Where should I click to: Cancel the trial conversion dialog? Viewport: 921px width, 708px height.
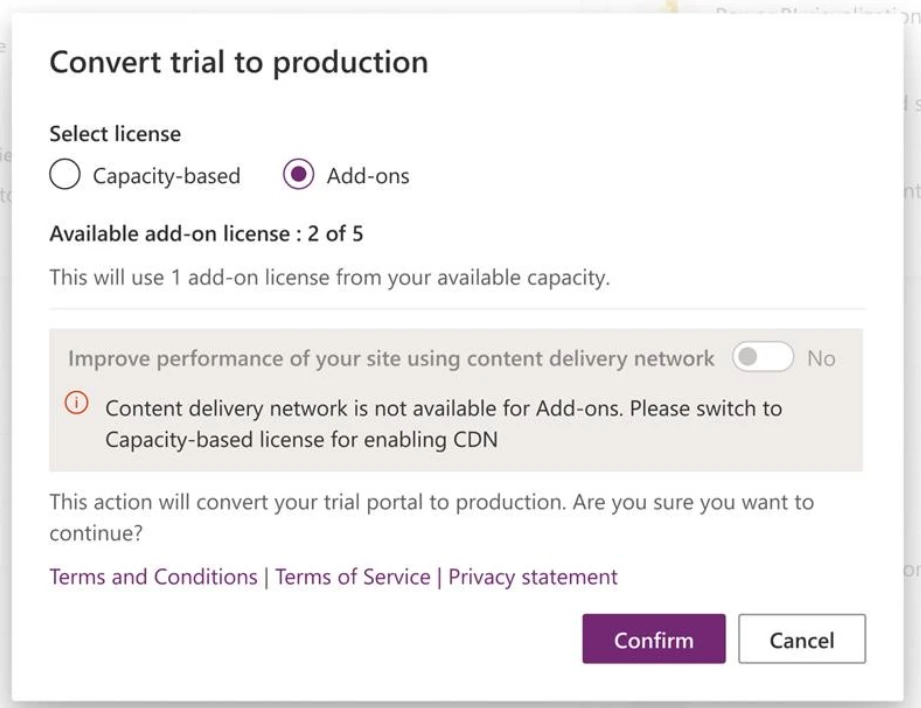pyautogui.click(x=801, y=639)
